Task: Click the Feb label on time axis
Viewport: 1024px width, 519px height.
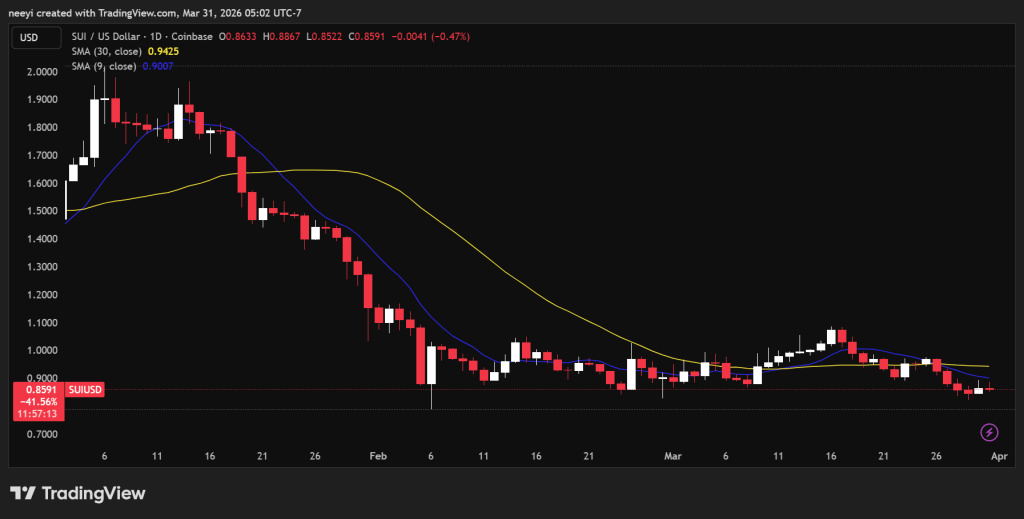Action: click(378, 456)
